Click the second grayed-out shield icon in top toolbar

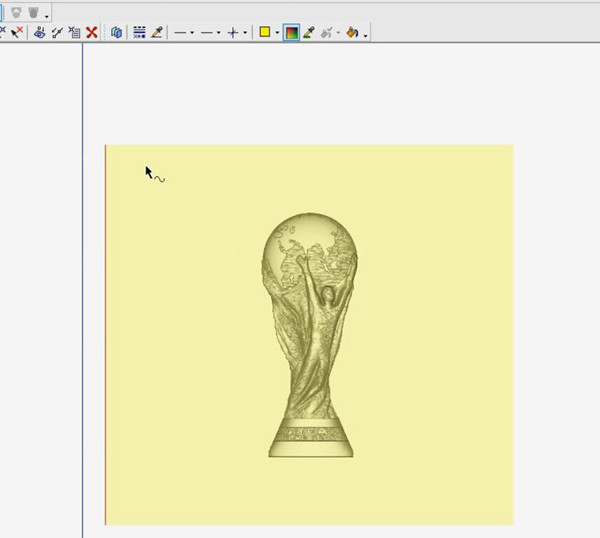[x=33, y=13]
